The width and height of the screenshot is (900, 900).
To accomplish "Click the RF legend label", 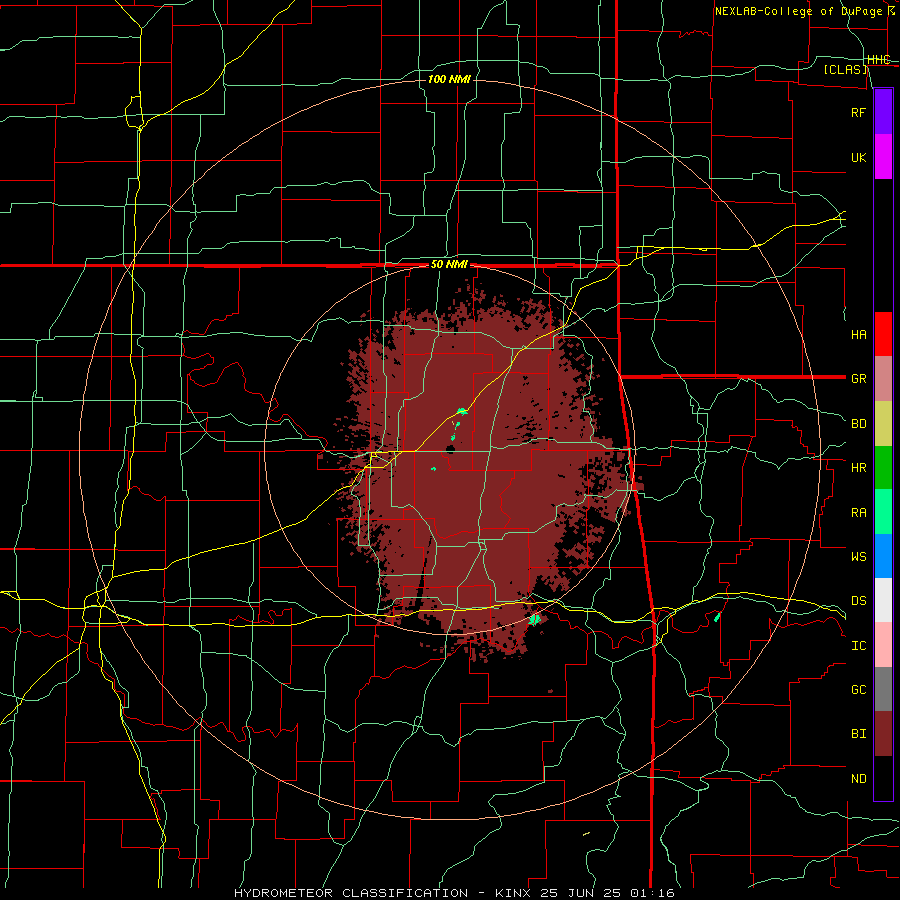I will [x=858, y=112].
